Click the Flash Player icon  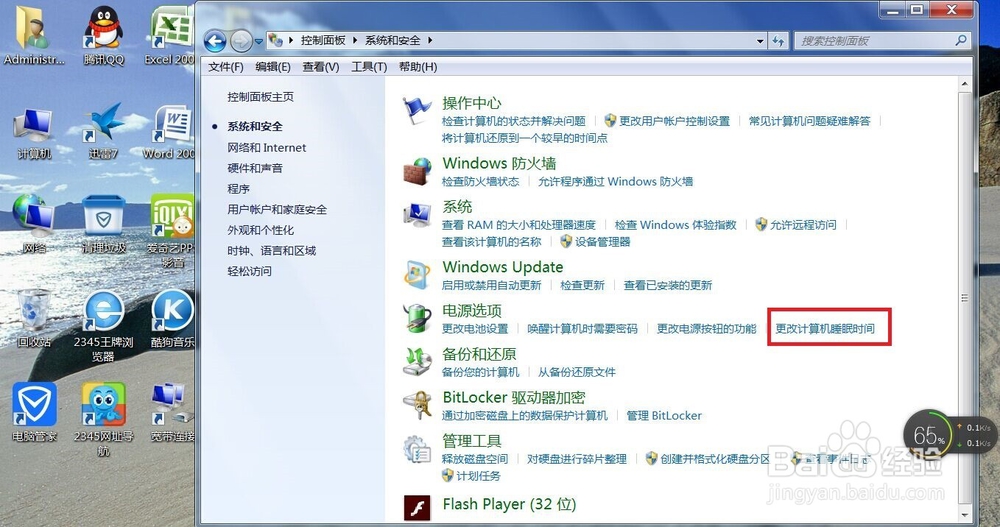[x=417, y=508]
